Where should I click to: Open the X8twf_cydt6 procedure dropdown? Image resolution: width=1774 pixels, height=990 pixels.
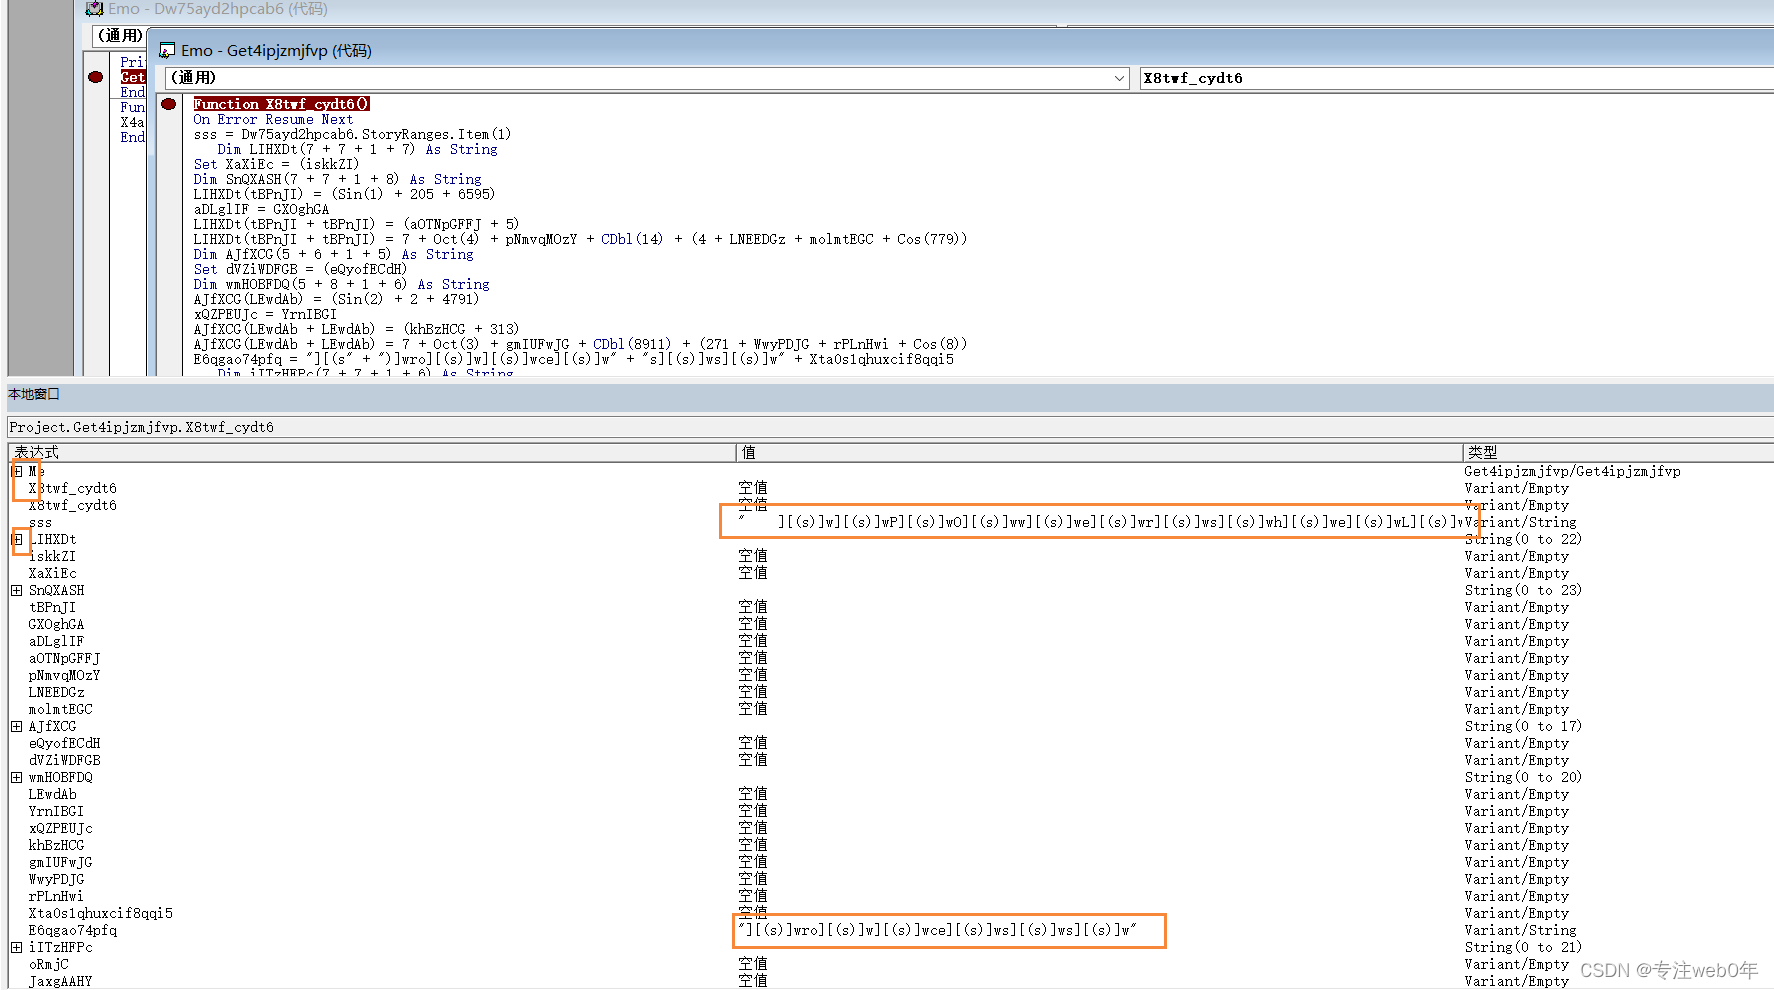(x=1457, y=78)
